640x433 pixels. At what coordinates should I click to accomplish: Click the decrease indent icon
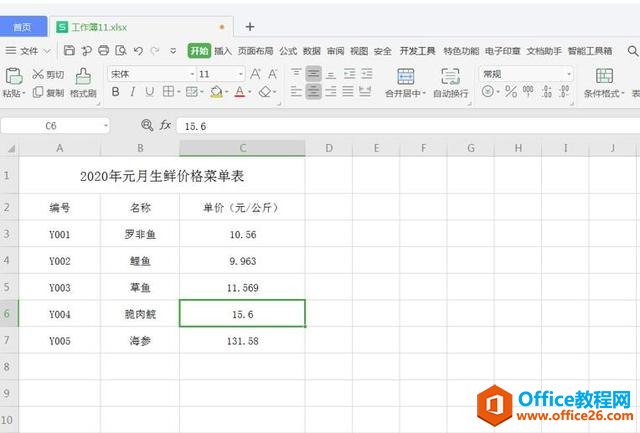(x=349, y=74)
